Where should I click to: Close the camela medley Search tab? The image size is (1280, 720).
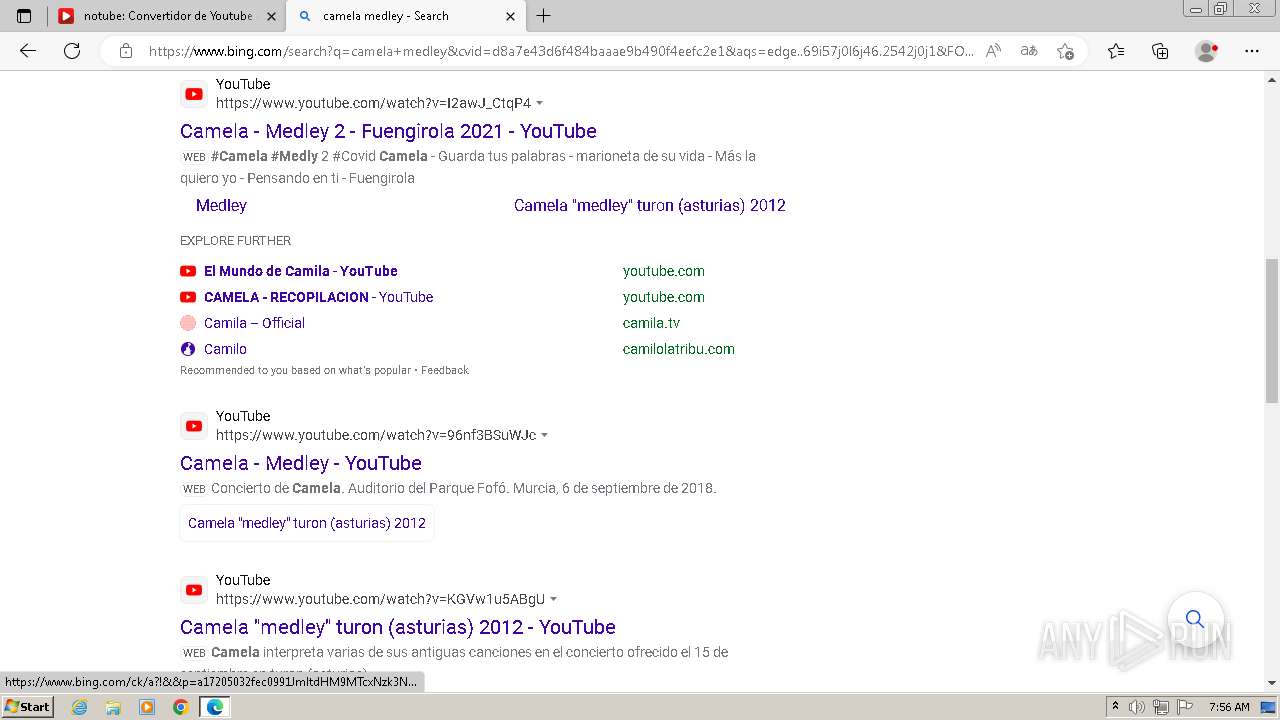510,16
